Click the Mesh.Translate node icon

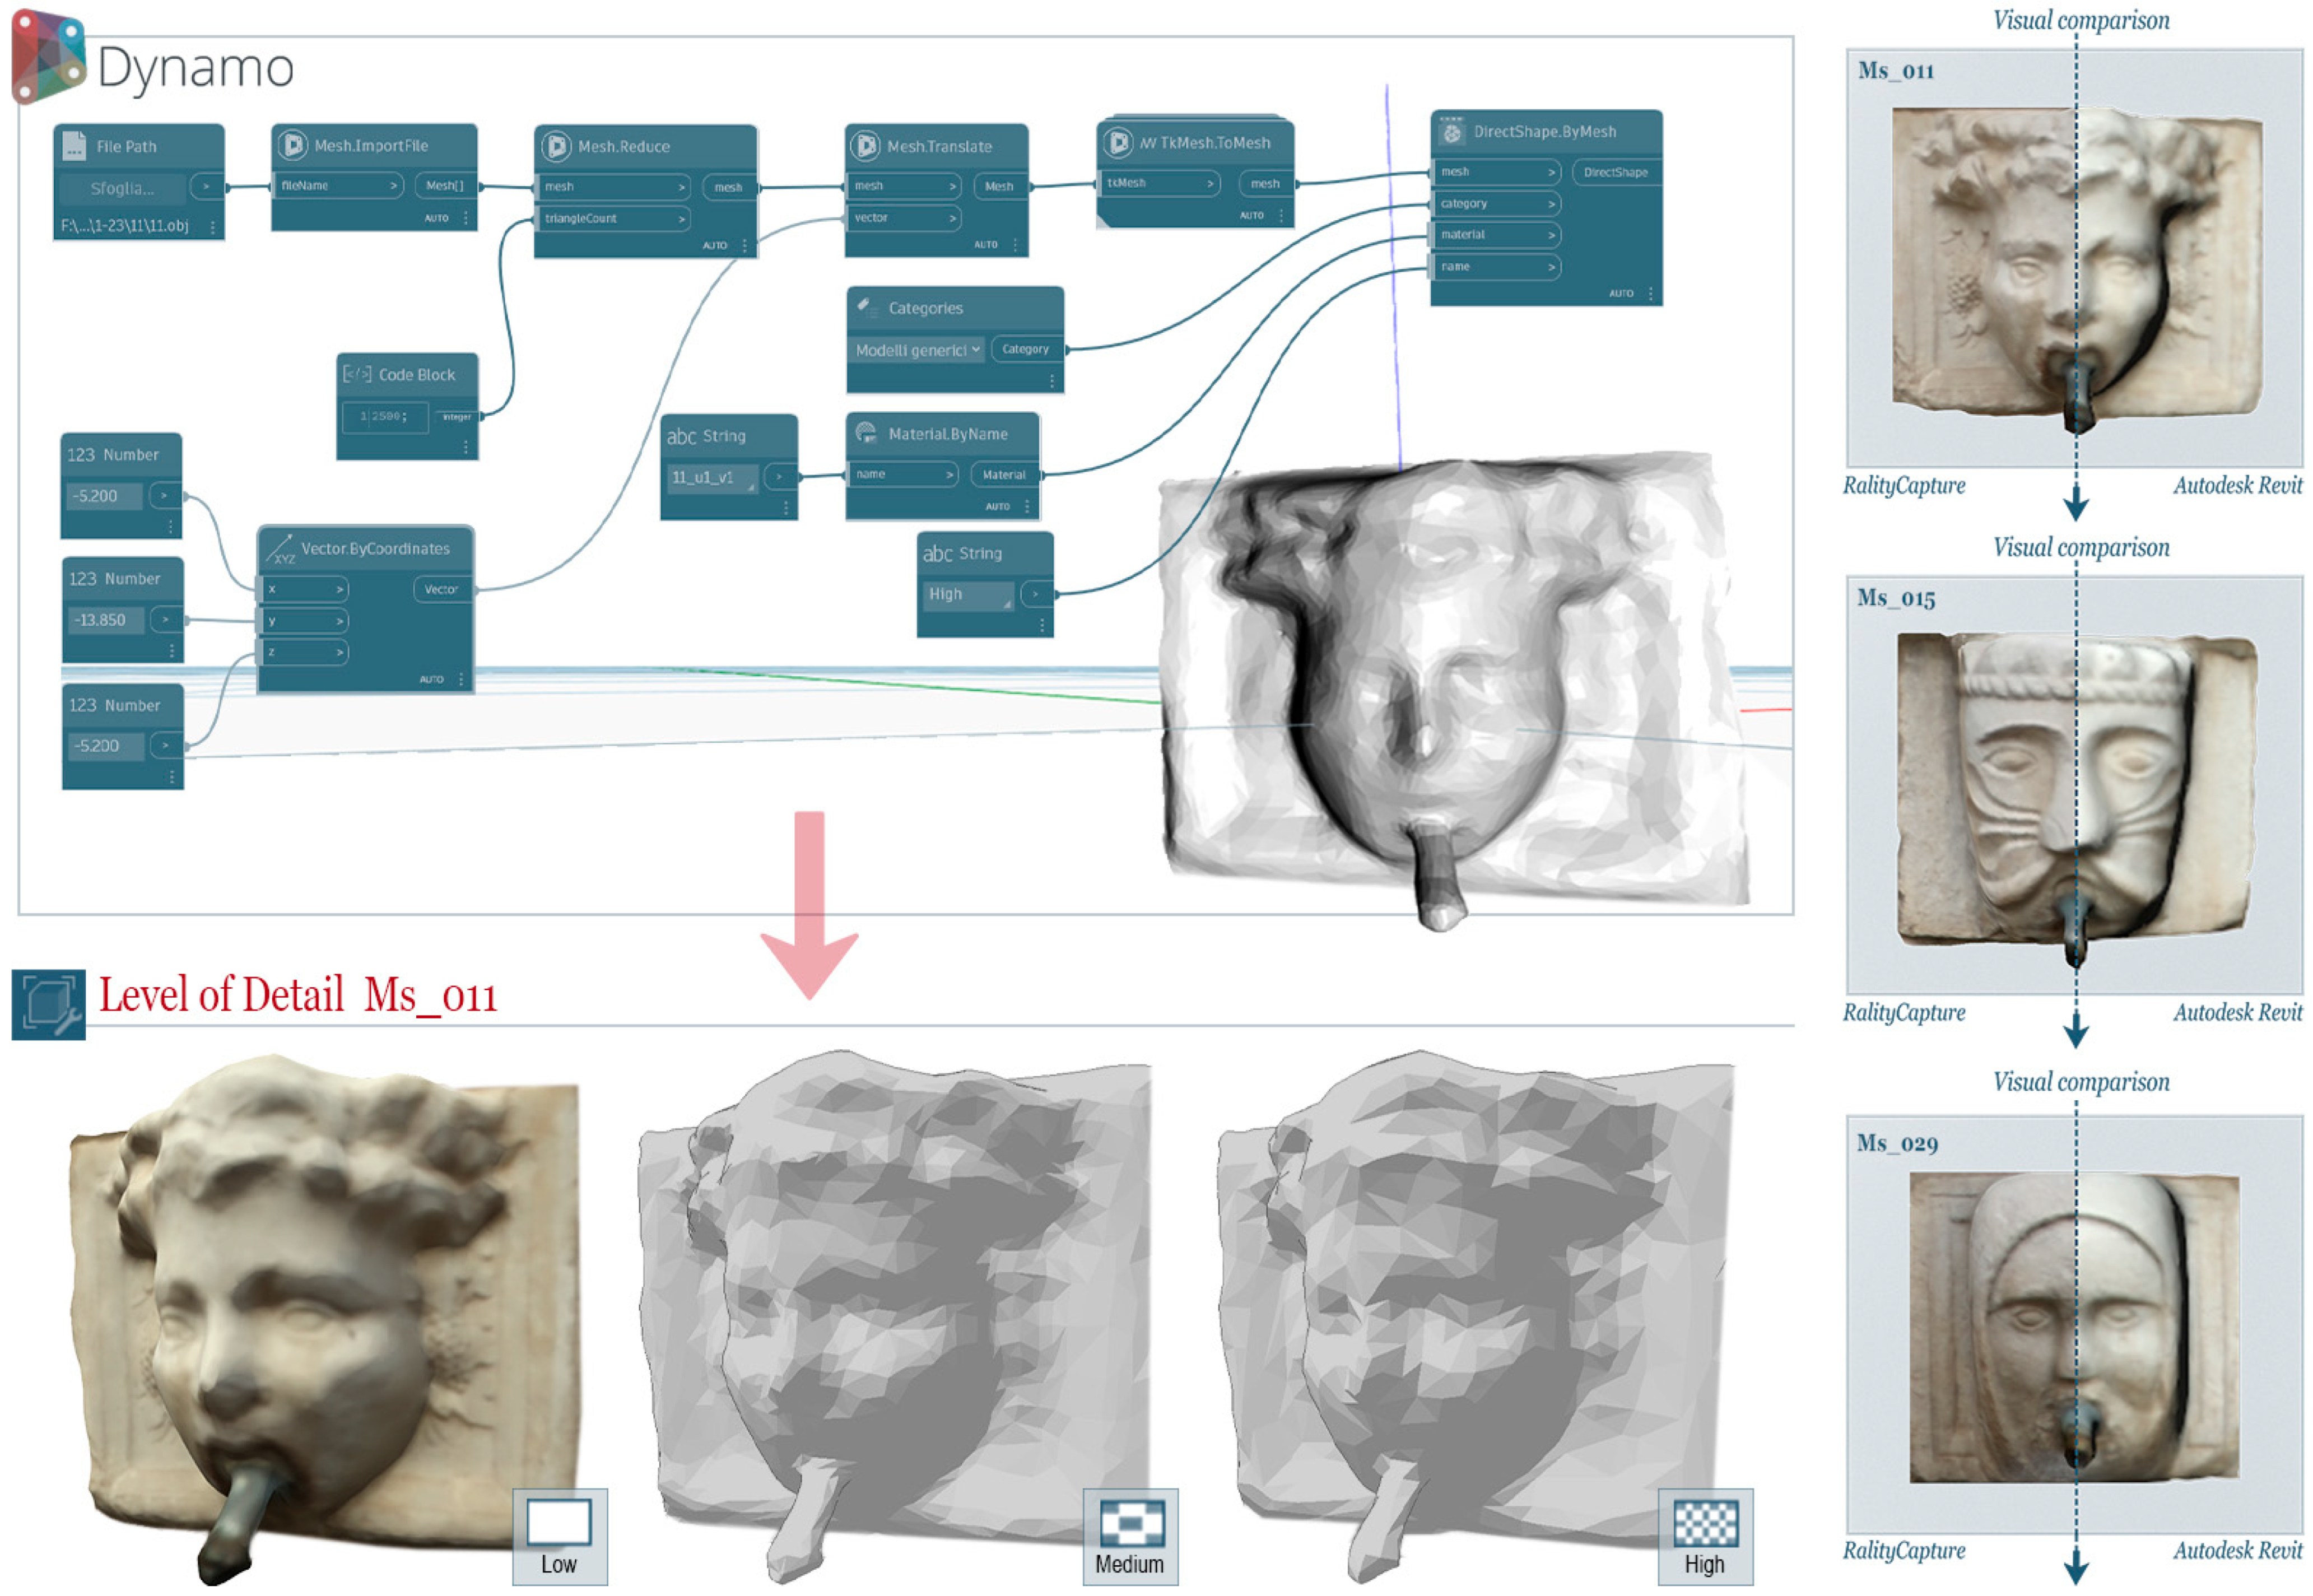click(x=866, y=145)
